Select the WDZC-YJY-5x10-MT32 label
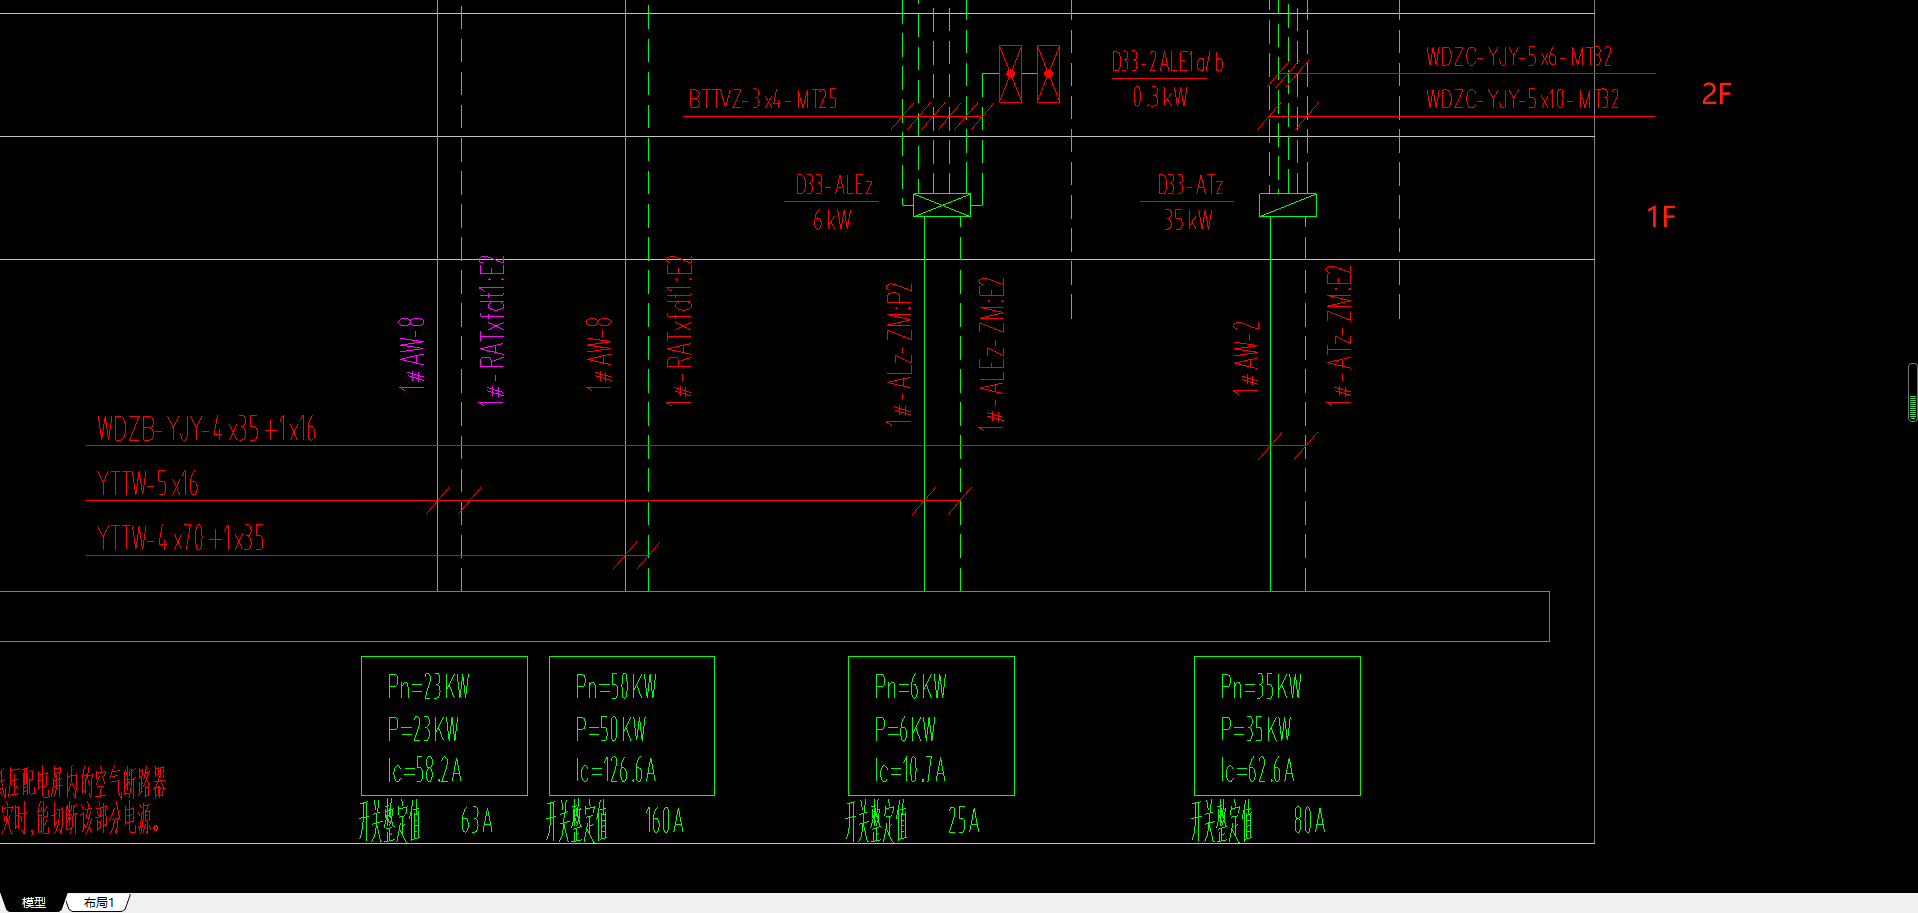This screenshot has height=913, width=1918. click(1522, 99)
